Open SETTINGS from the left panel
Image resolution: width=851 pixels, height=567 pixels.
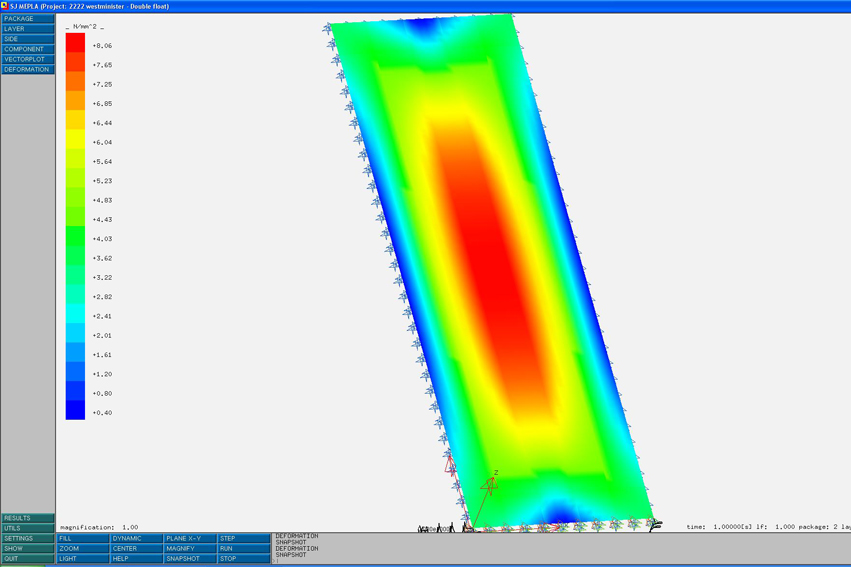[x=28, y=538]
